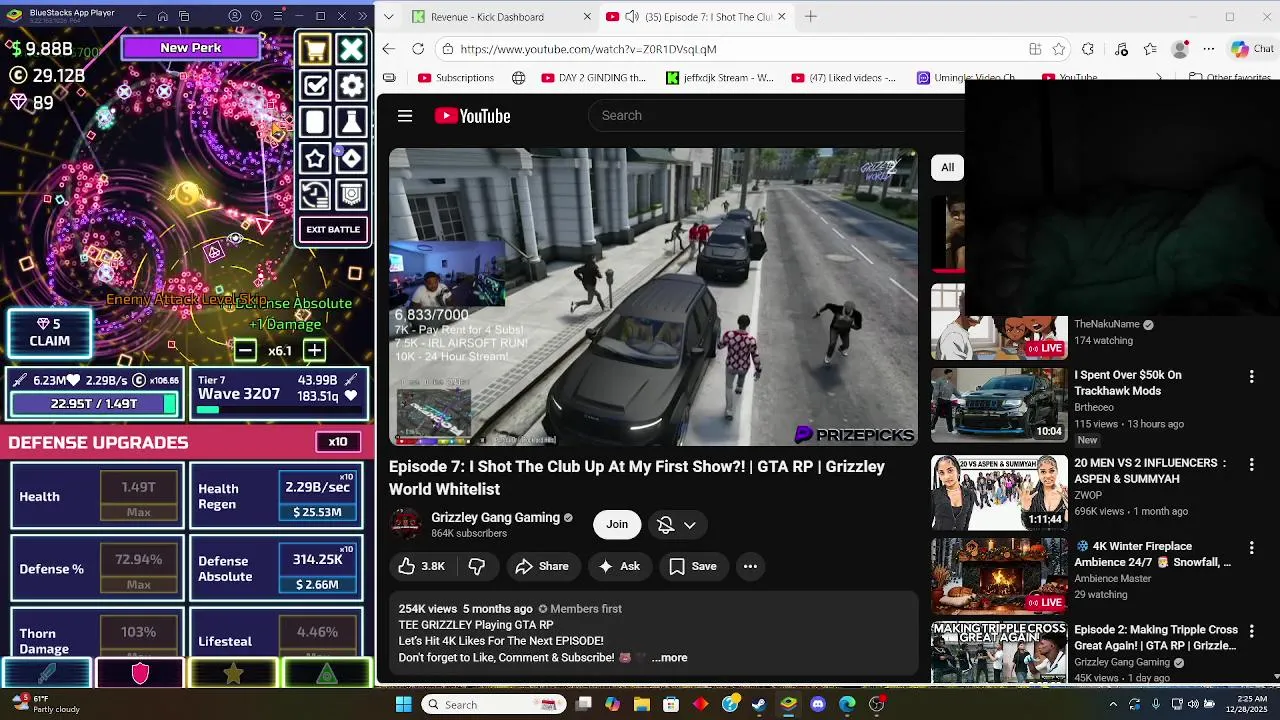Switch to defense upgrades shield tab
The width and height of the screenshot is (1280, 720).
point(140,674)
